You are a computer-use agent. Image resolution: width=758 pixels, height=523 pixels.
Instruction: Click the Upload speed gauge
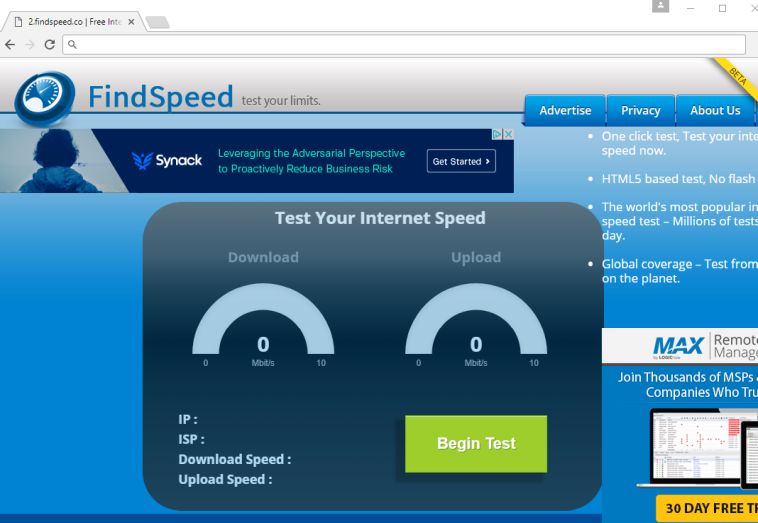coord(476,319)
